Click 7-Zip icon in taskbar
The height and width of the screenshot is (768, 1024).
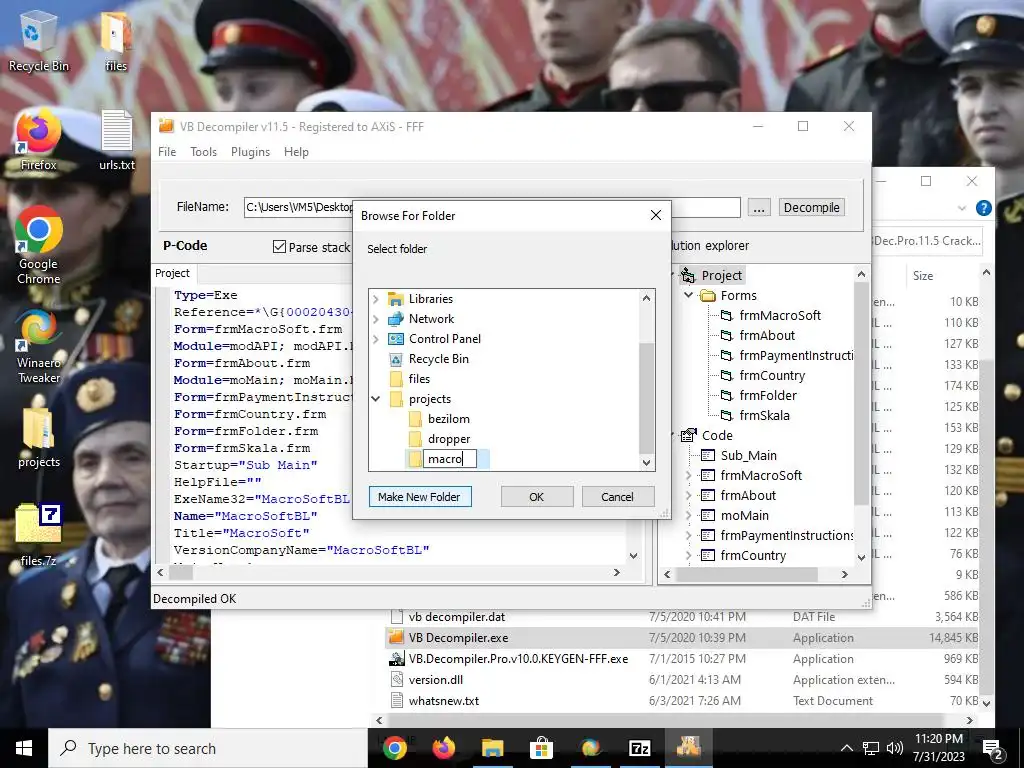point(639,748)
